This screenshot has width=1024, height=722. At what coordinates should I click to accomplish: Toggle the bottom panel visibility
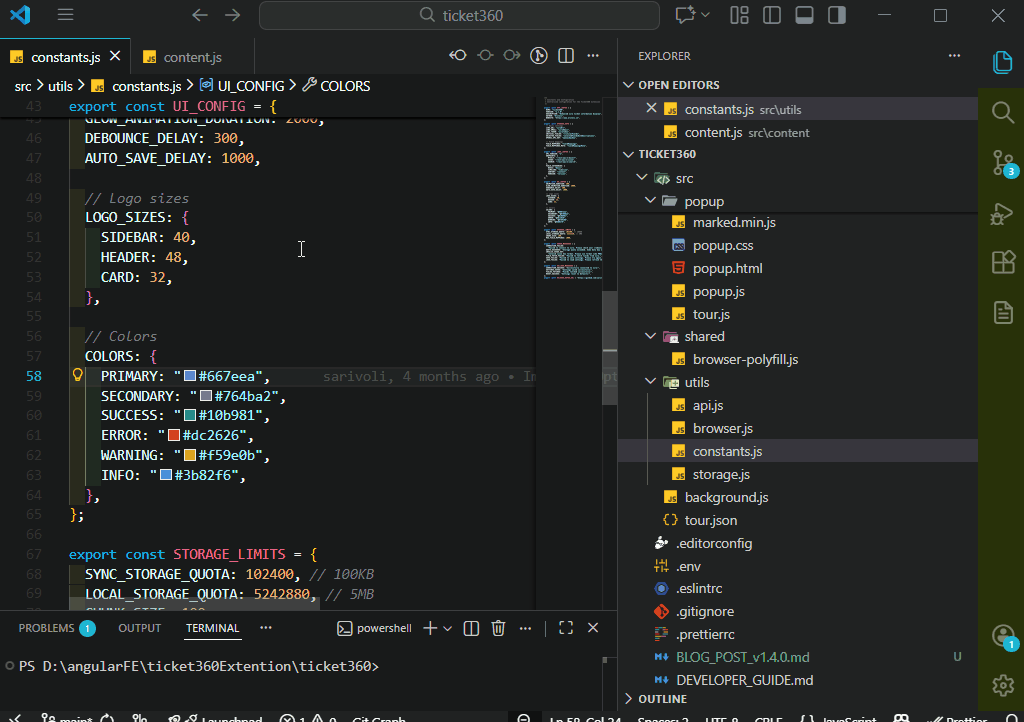click(x=804, y=15)
